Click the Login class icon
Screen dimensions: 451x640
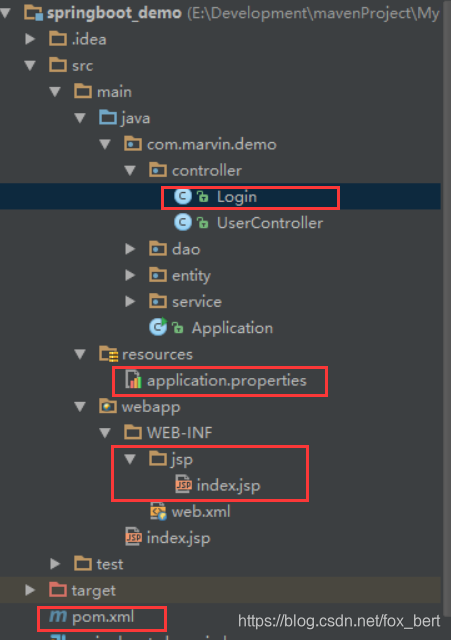click(x=183, y=196)
